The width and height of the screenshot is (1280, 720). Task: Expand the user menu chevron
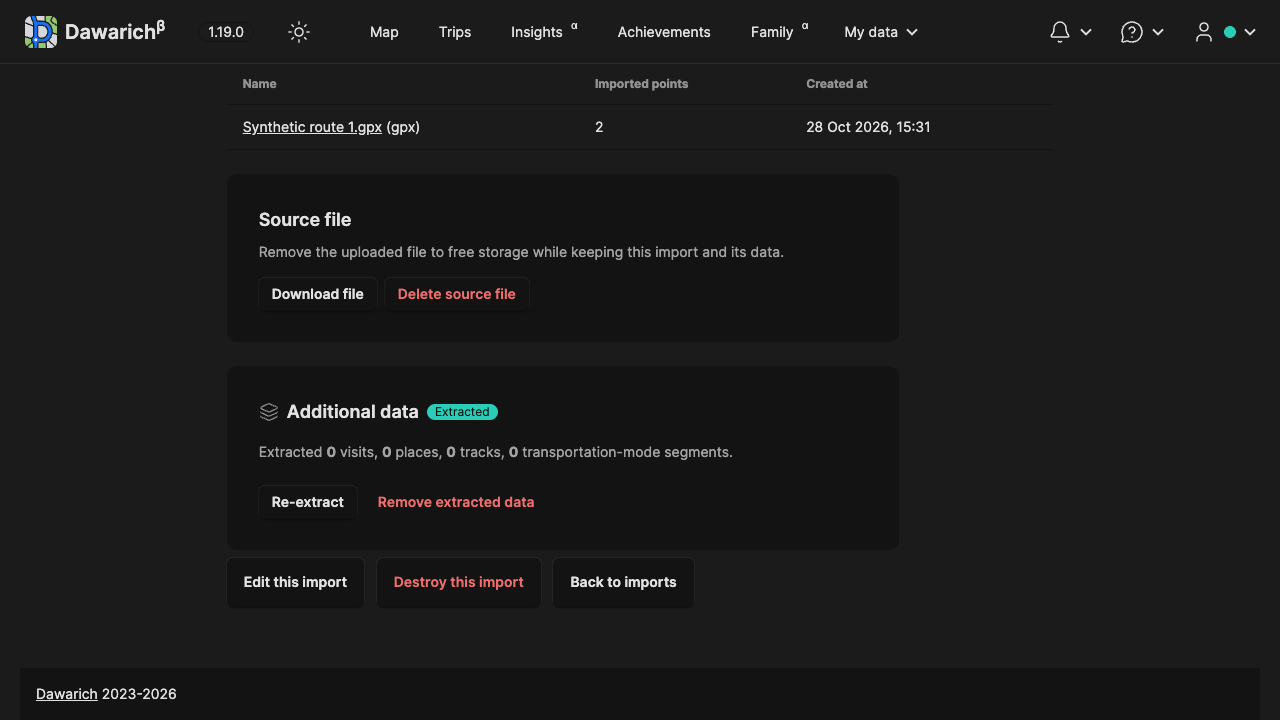[x=1250, y=32]
